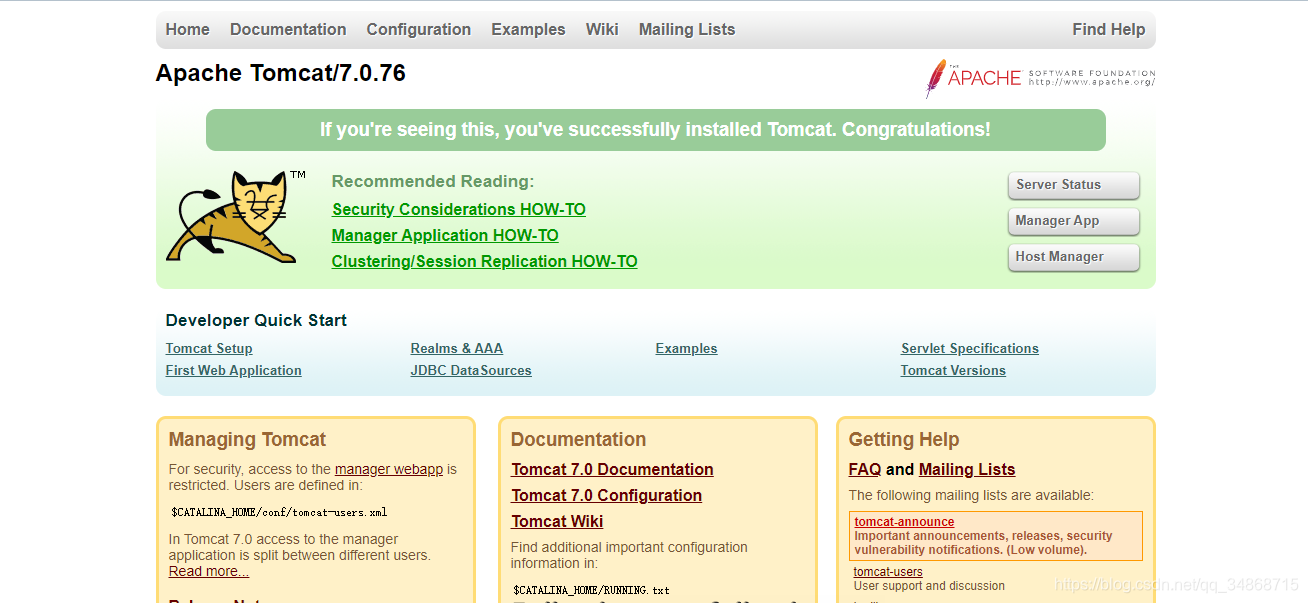The height and width of the screenshot is (603, 1308).
Task: Click the $CATALINA_HOME/RUNNING.txt text
Action: 592,590
